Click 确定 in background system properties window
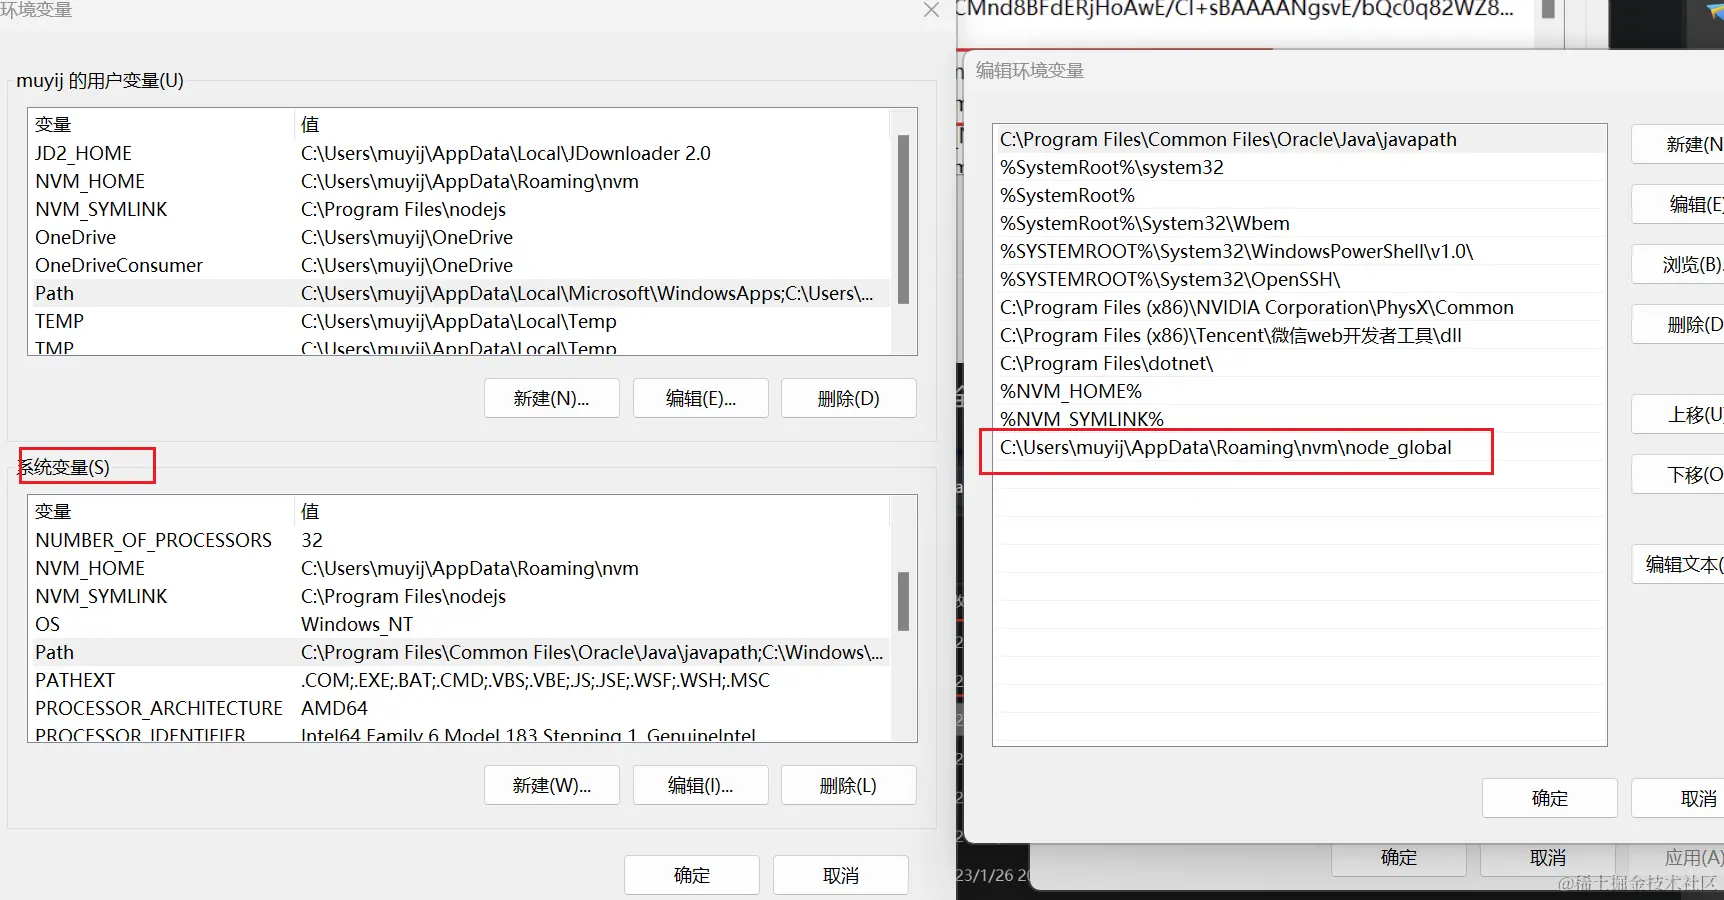The image size is (1724, 900). click(1399, 858)
